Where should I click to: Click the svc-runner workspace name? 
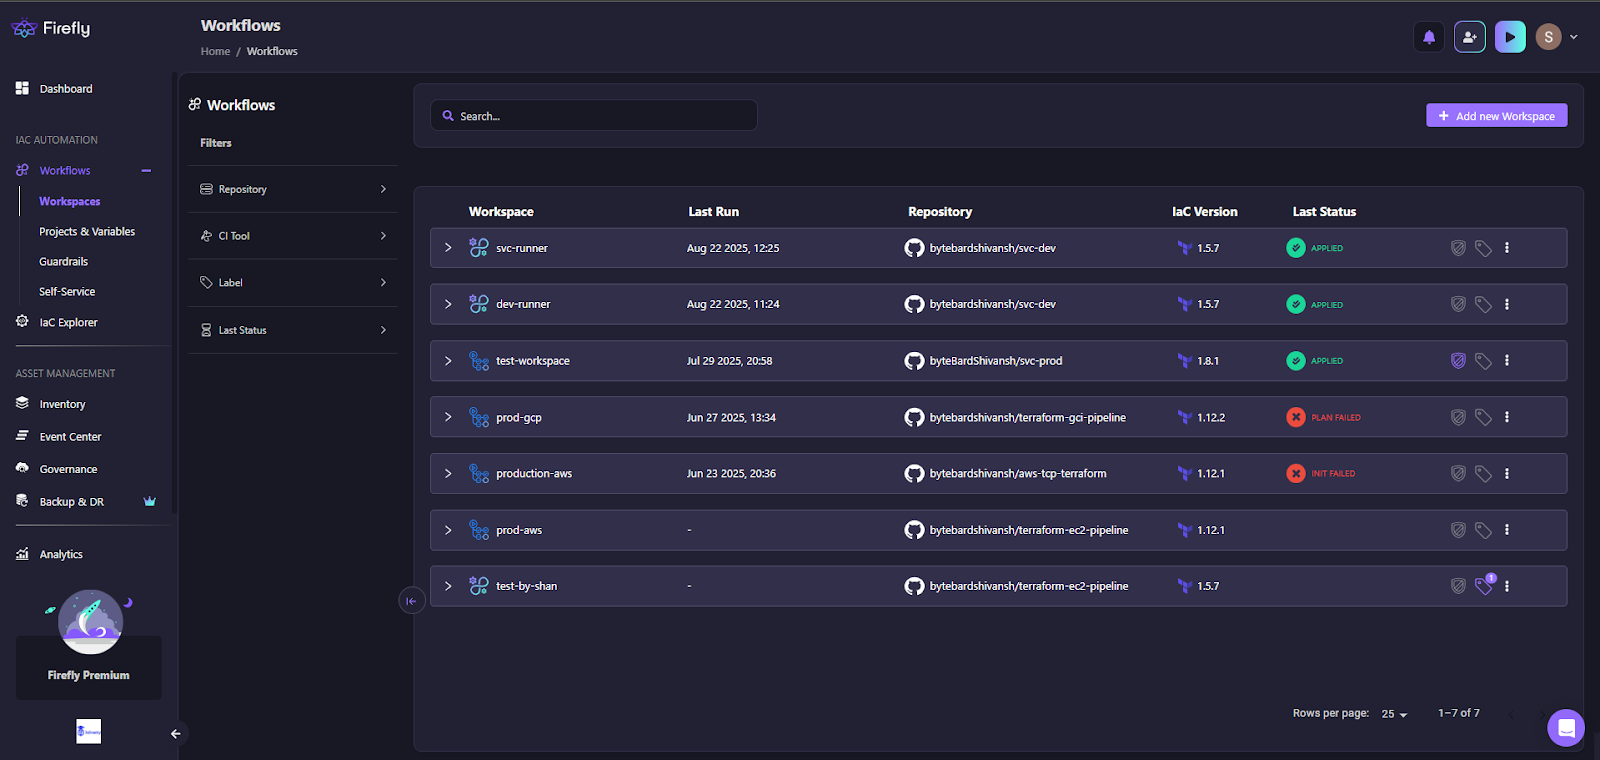[x=522, y=248]
